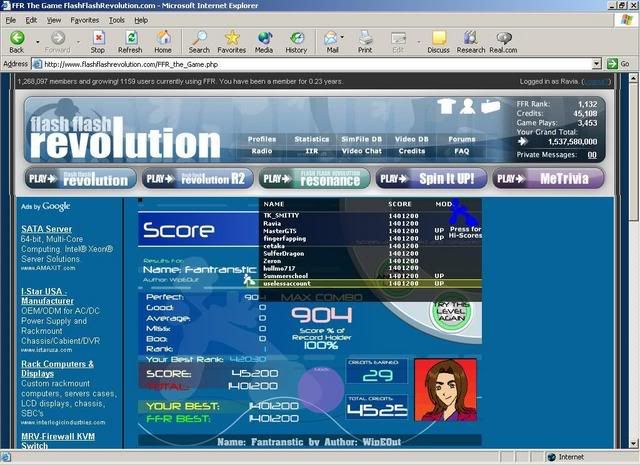640x465 pixels.
Task: Click the Try The Level Again button
Action: pos(452,310)
